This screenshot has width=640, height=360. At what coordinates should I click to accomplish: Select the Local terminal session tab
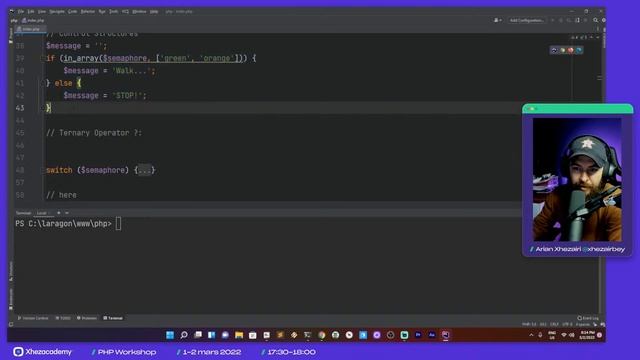(x=41, y=213)
